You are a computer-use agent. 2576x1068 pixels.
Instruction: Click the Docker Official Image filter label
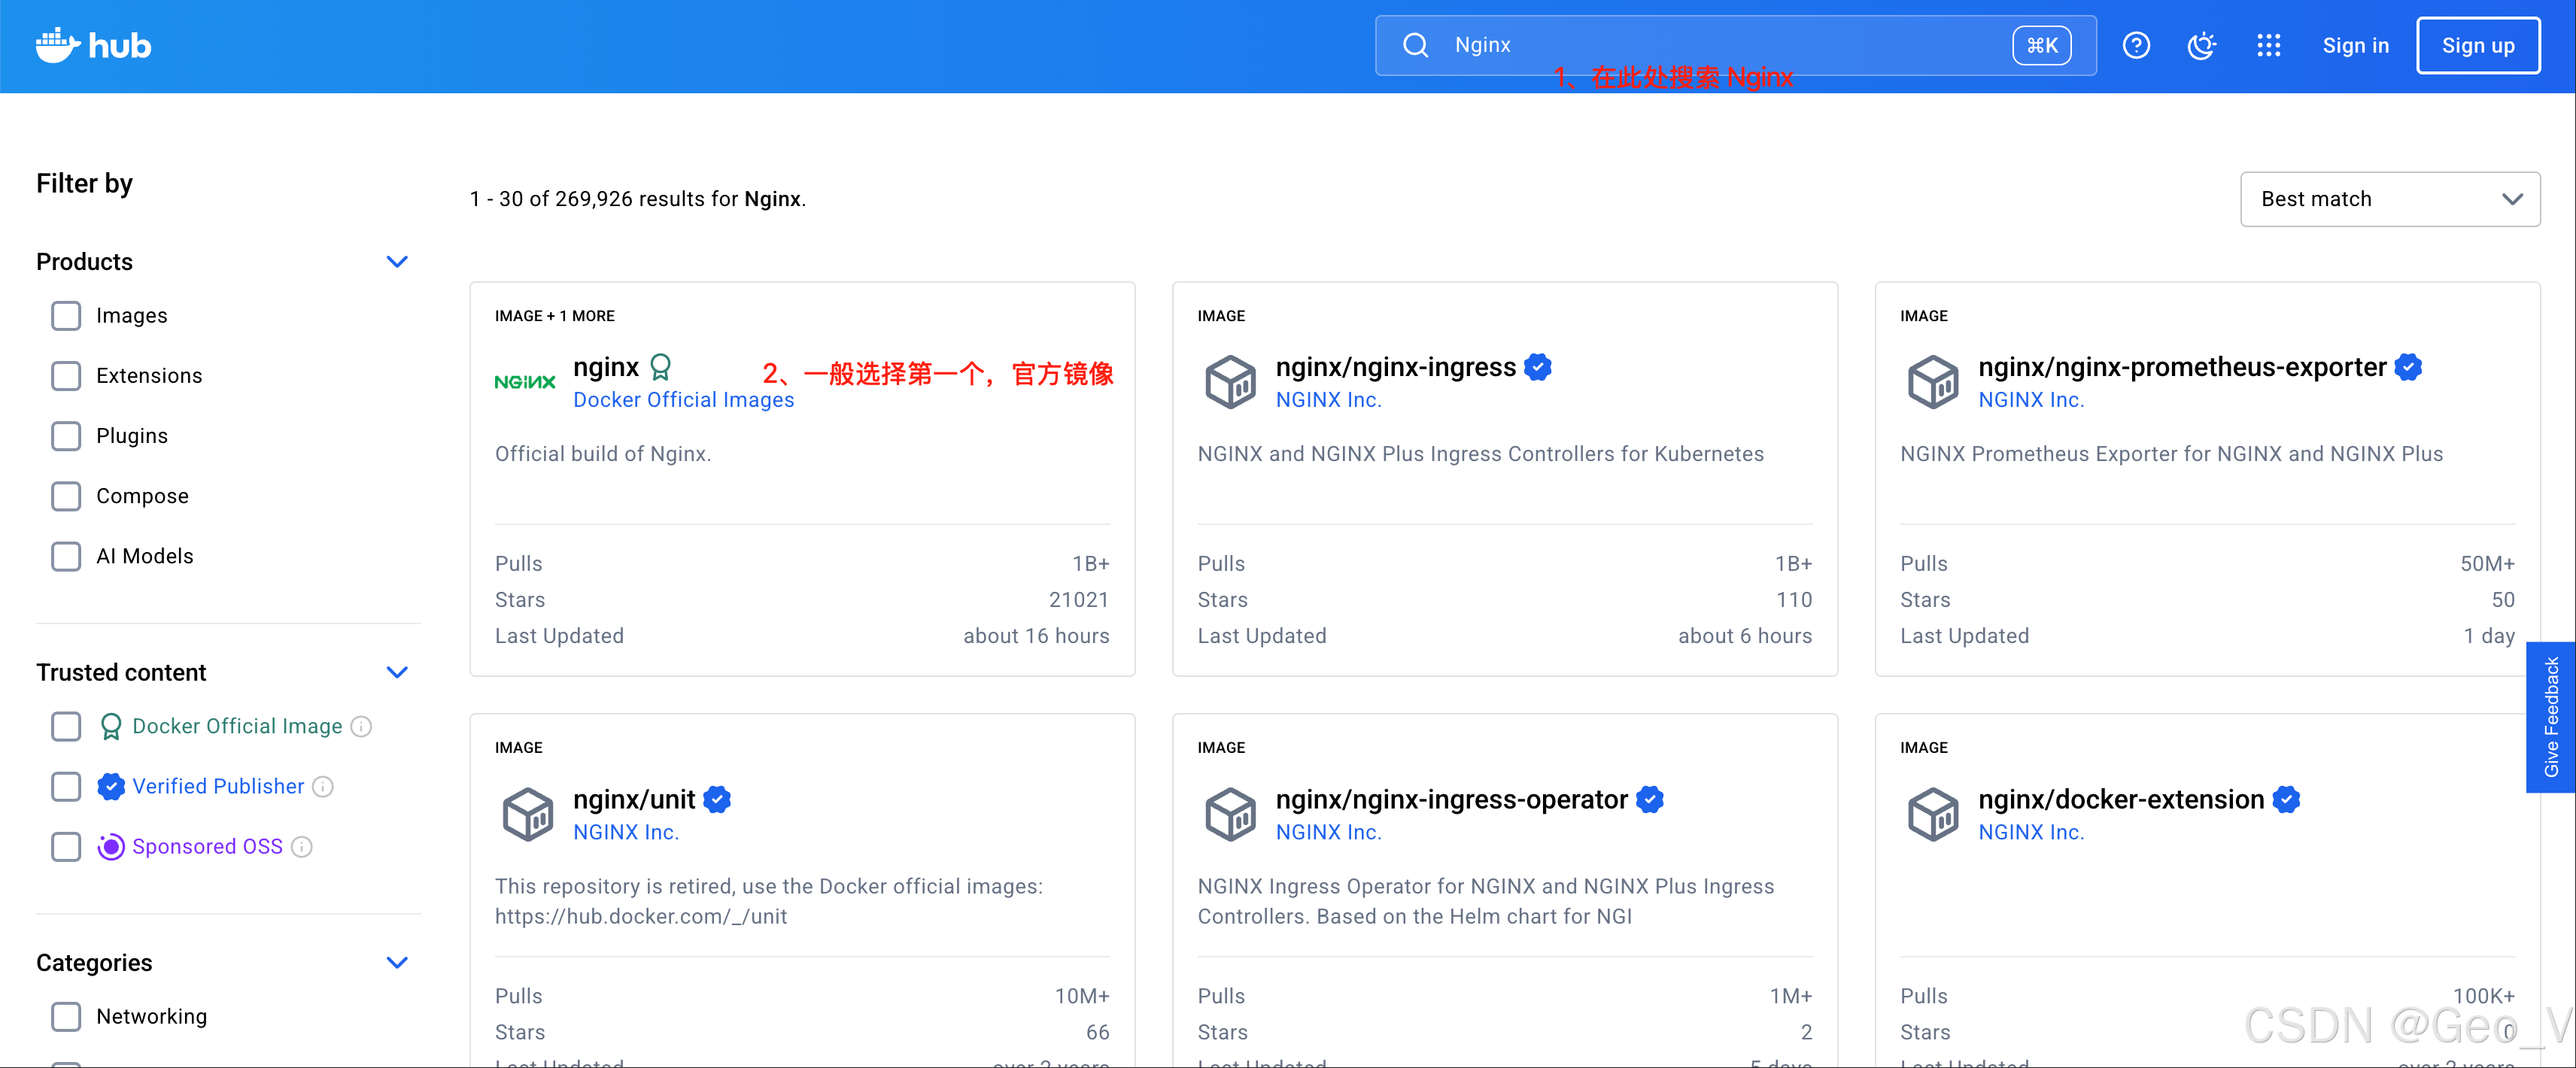pyautogui.click(x=237, y=727)
